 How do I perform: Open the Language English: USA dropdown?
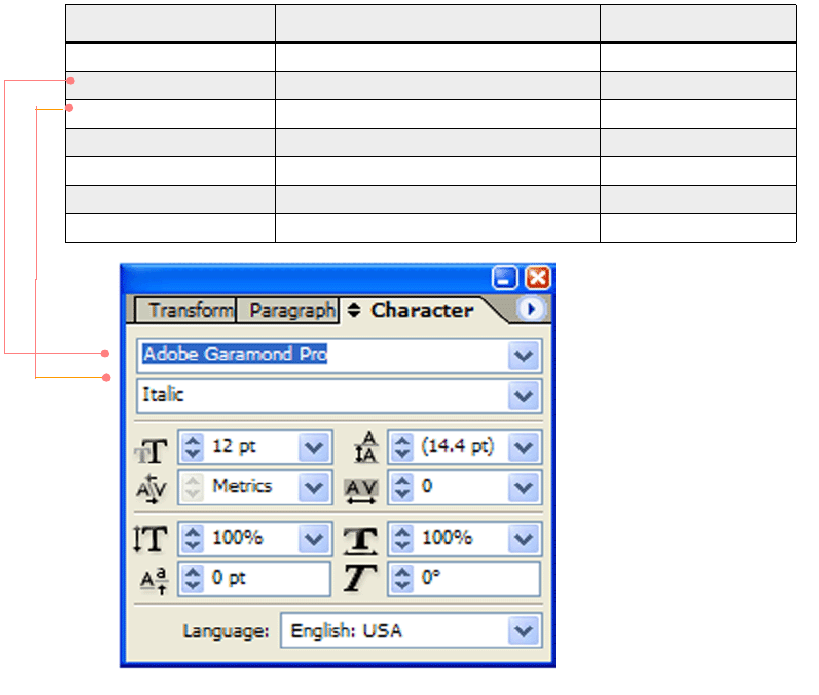pyautogui.click(x=523, y=631)
